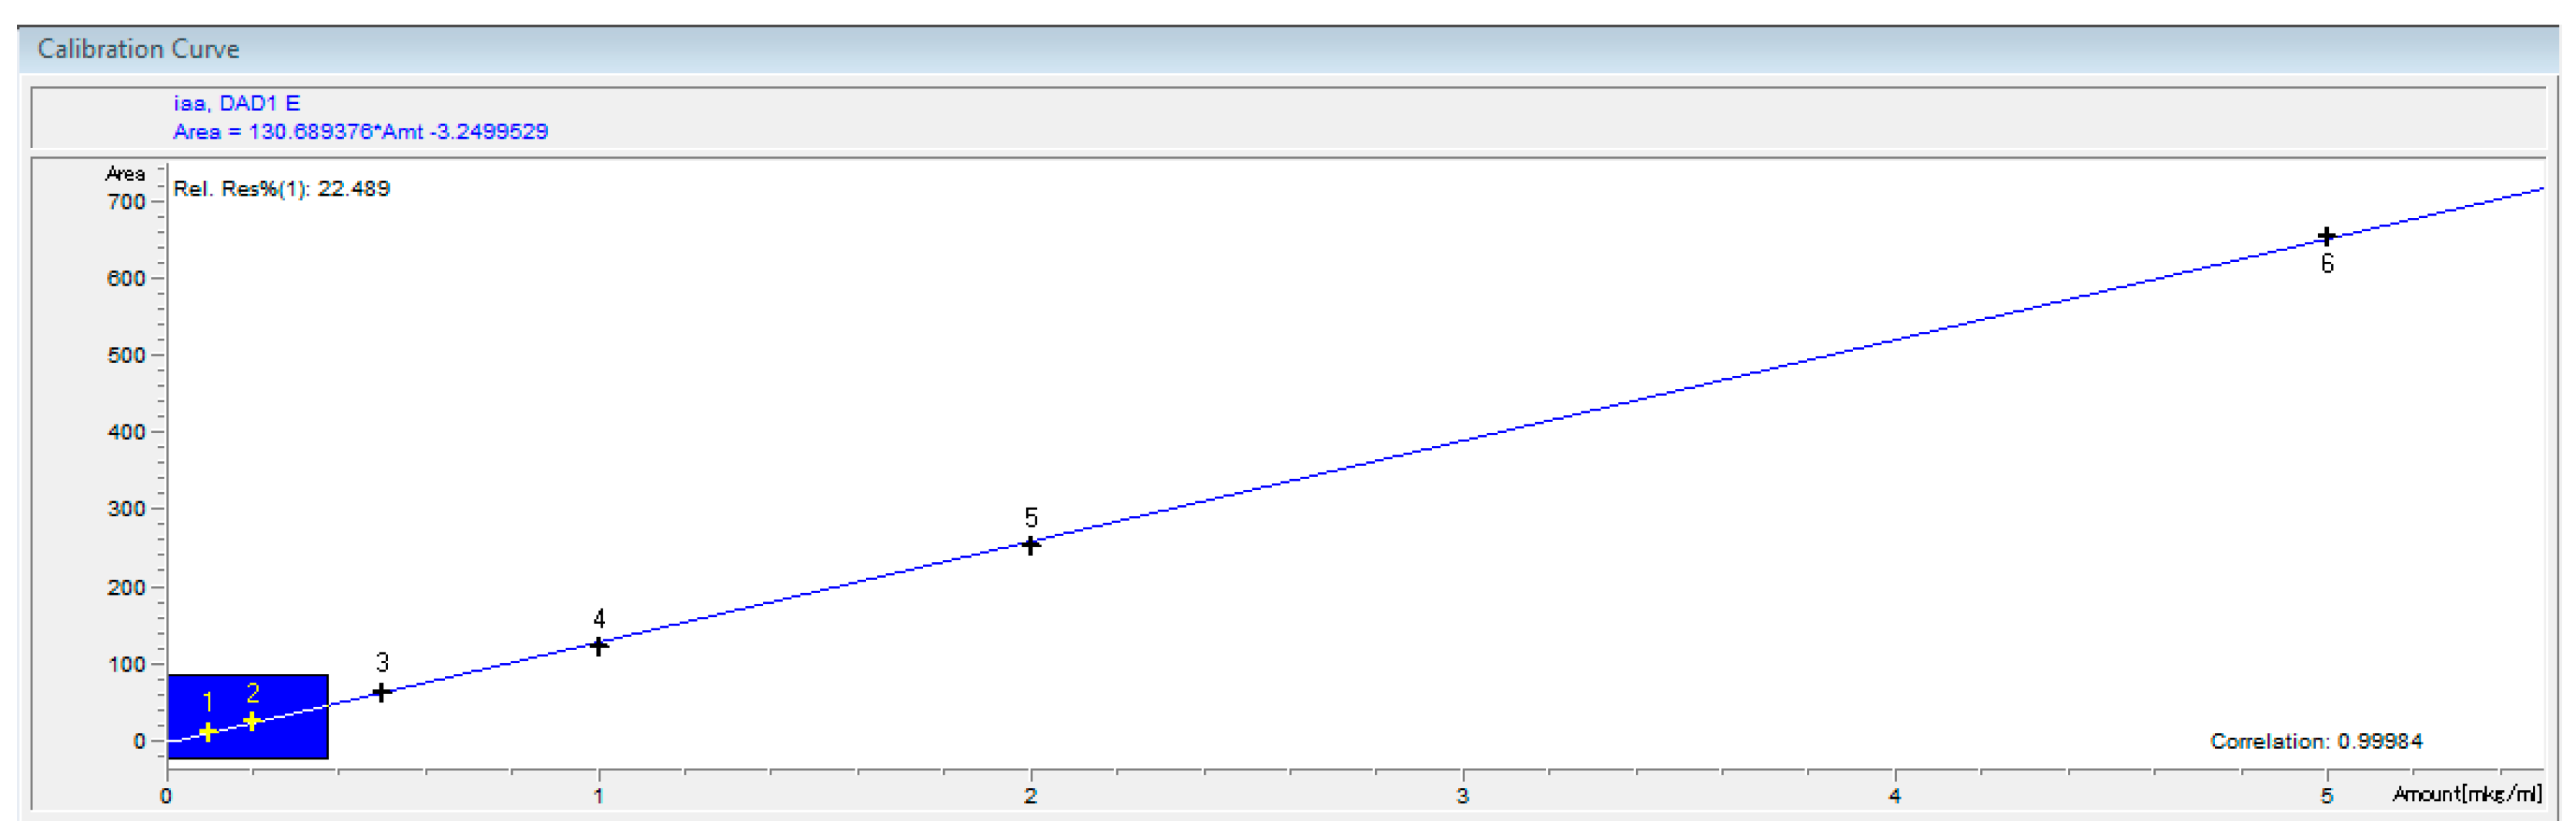The image size is (2576, 838).
Task: Click the 700 tick on Area axis
Action: point(126,202)
